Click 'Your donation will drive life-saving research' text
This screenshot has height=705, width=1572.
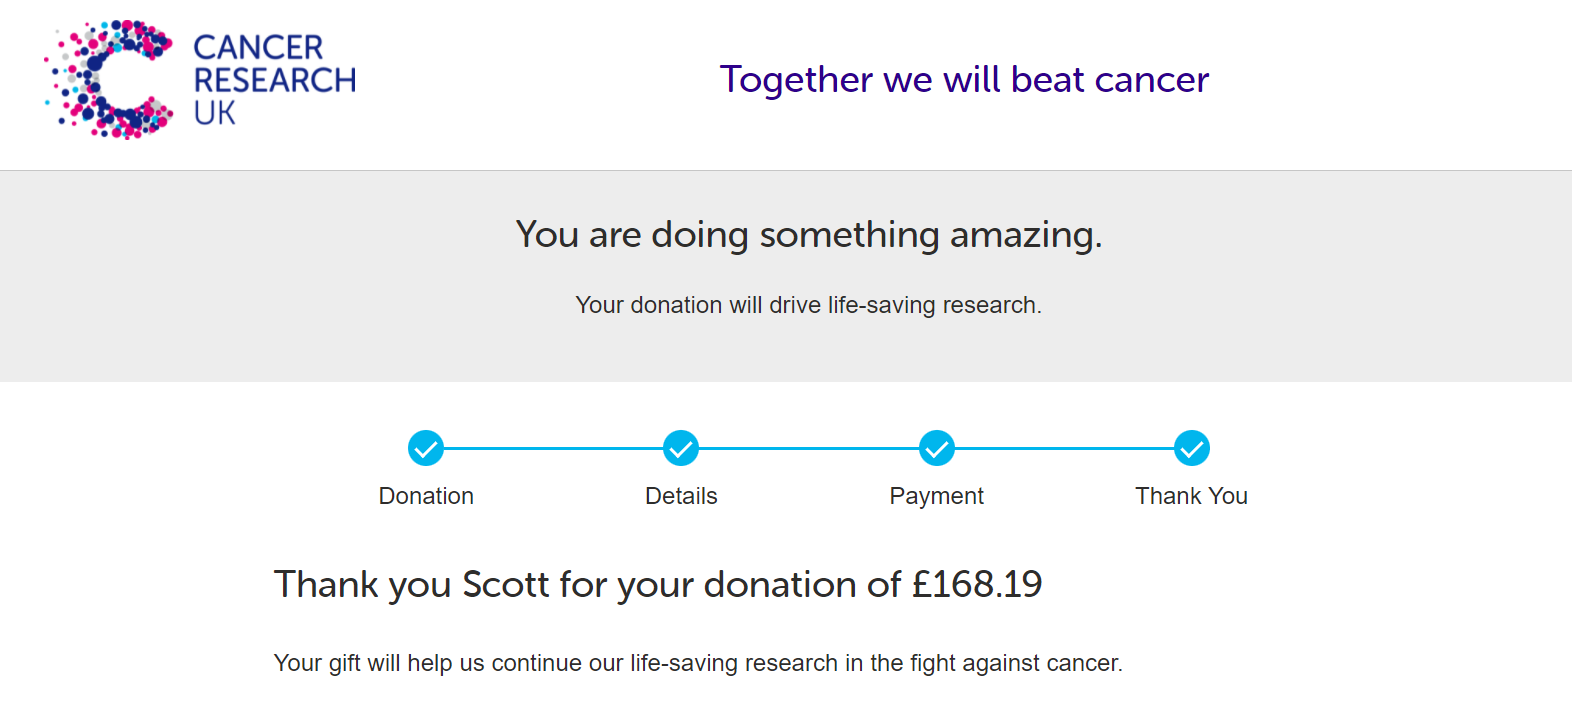809,305
